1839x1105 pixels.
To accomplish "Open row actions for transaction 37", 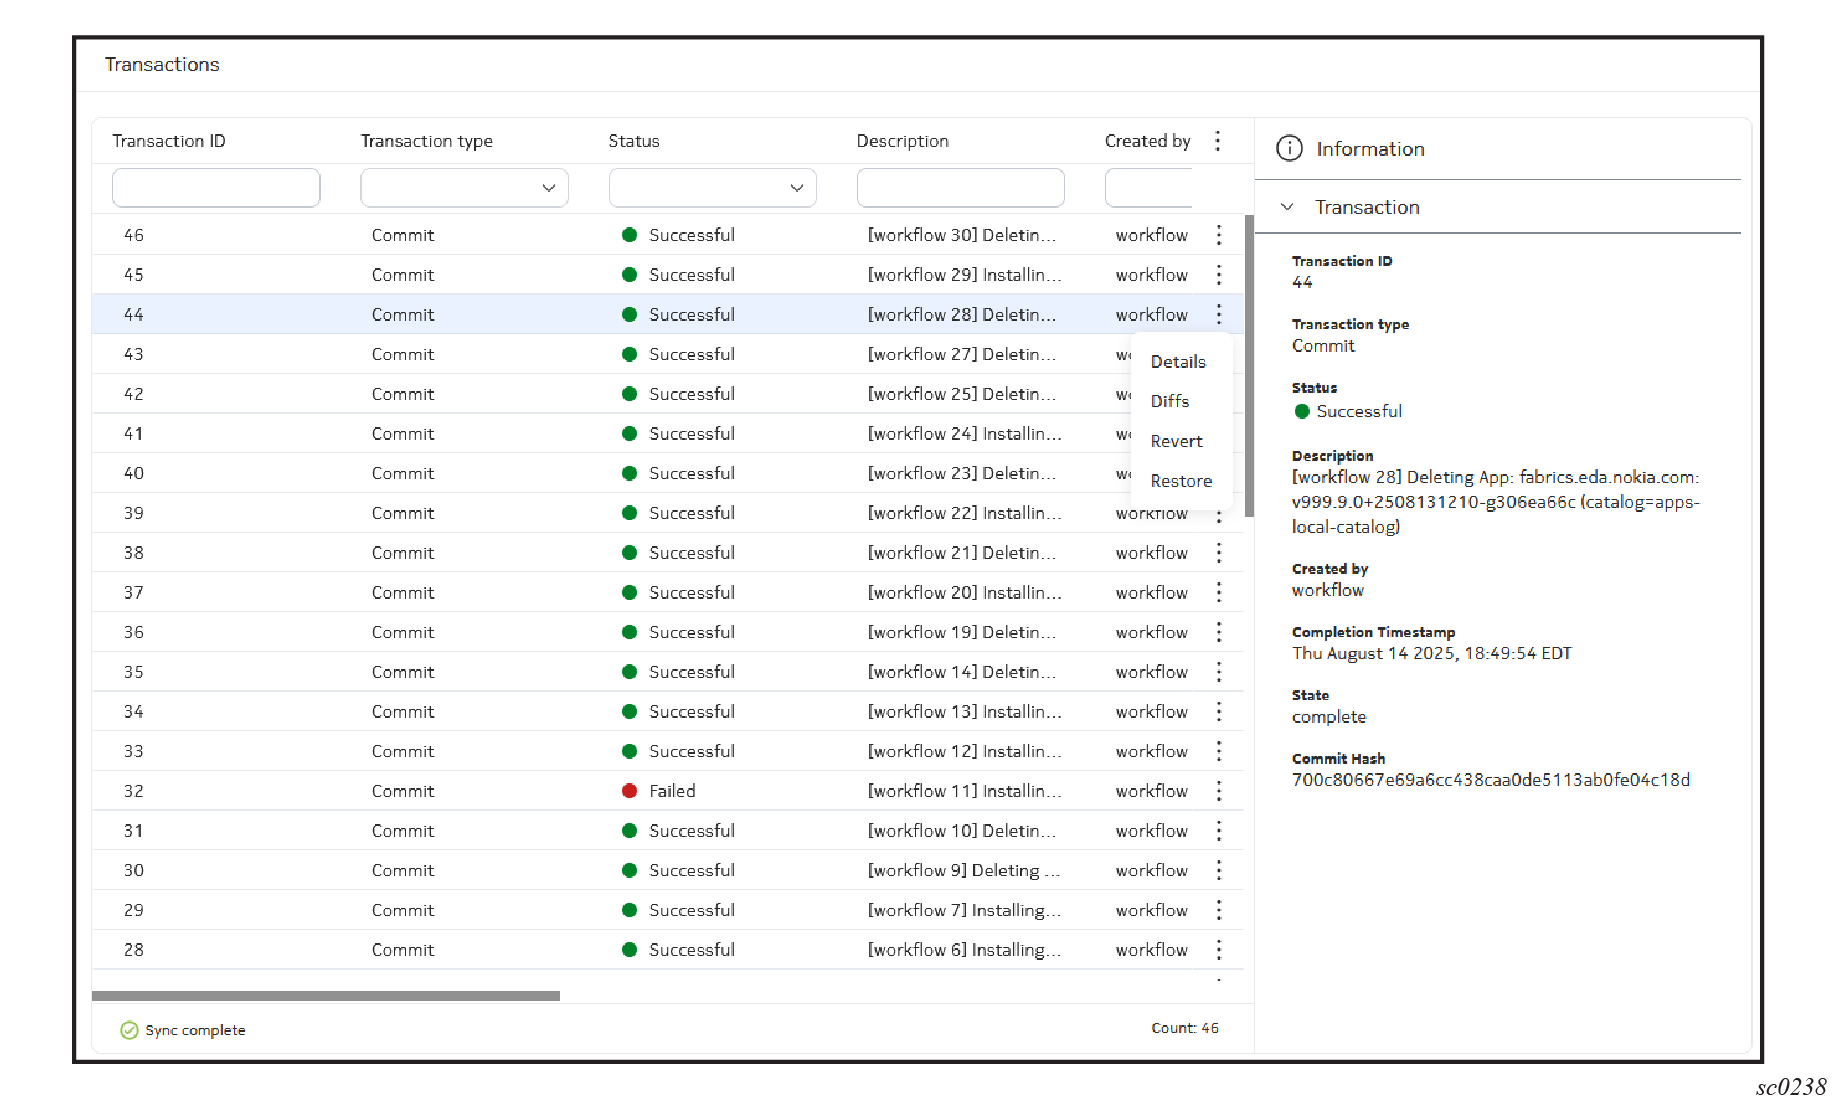I will pyautogui.click(x=1218, y=593).
